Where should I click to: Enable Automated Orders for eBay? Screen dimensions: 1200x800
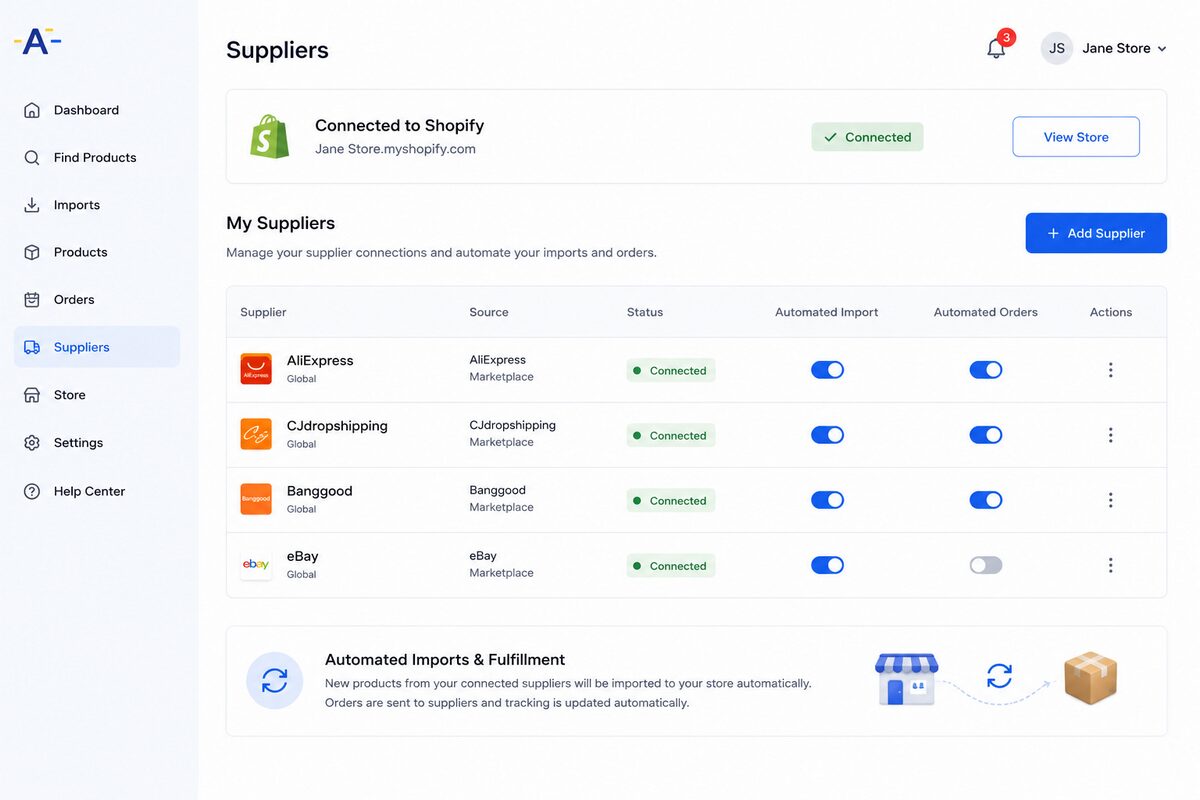click(985, 565)
